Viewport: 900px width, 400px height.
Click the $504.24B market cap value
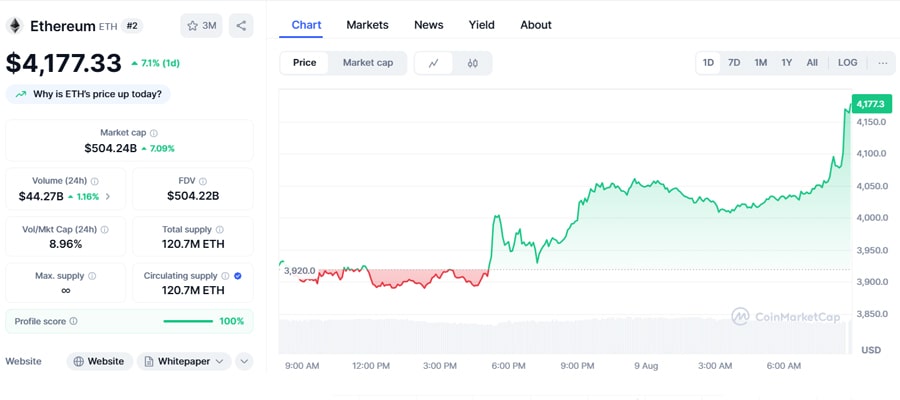tap(111, 149)
